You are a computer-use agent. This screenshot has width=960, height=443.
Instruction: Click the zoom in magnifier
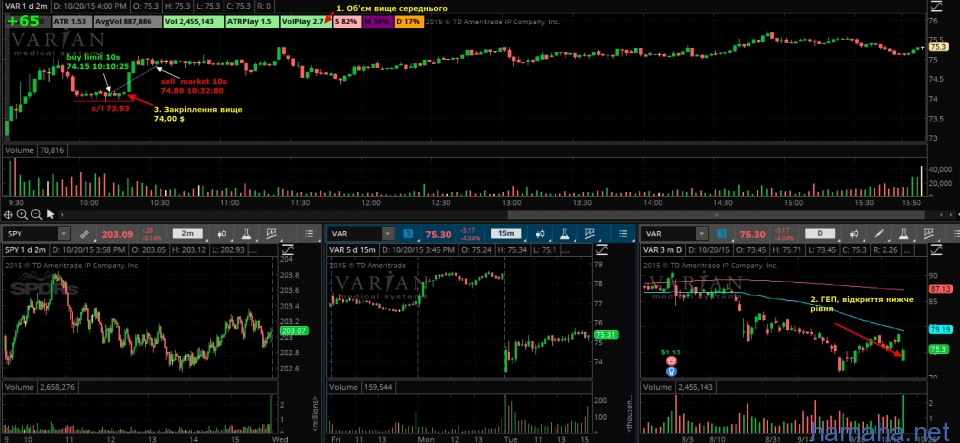[22, 215]
